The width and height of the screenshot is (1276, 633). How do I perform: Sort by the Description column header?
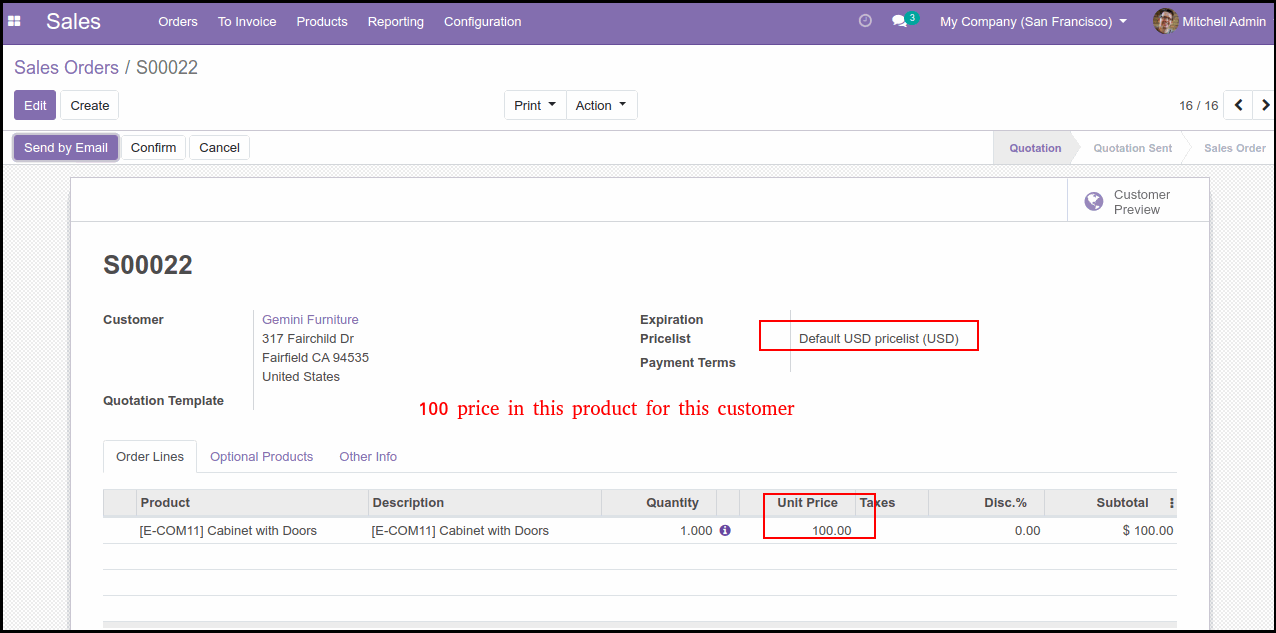click(x=485, y=503)
